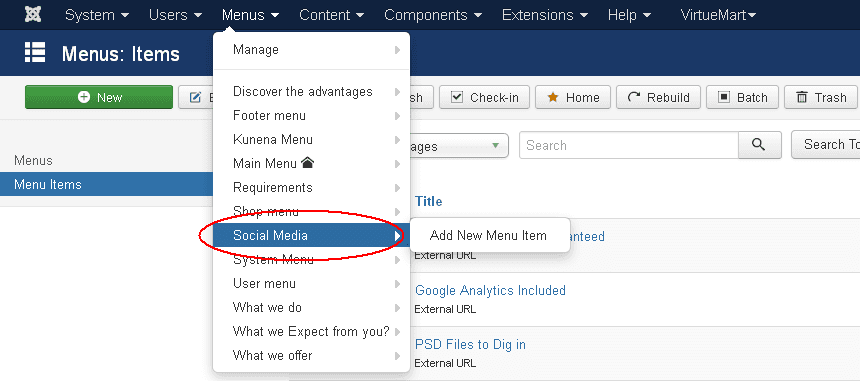Expand the Footer menu submenu
The height and width of the screenshot is (381, 860).
pos(312,116)
